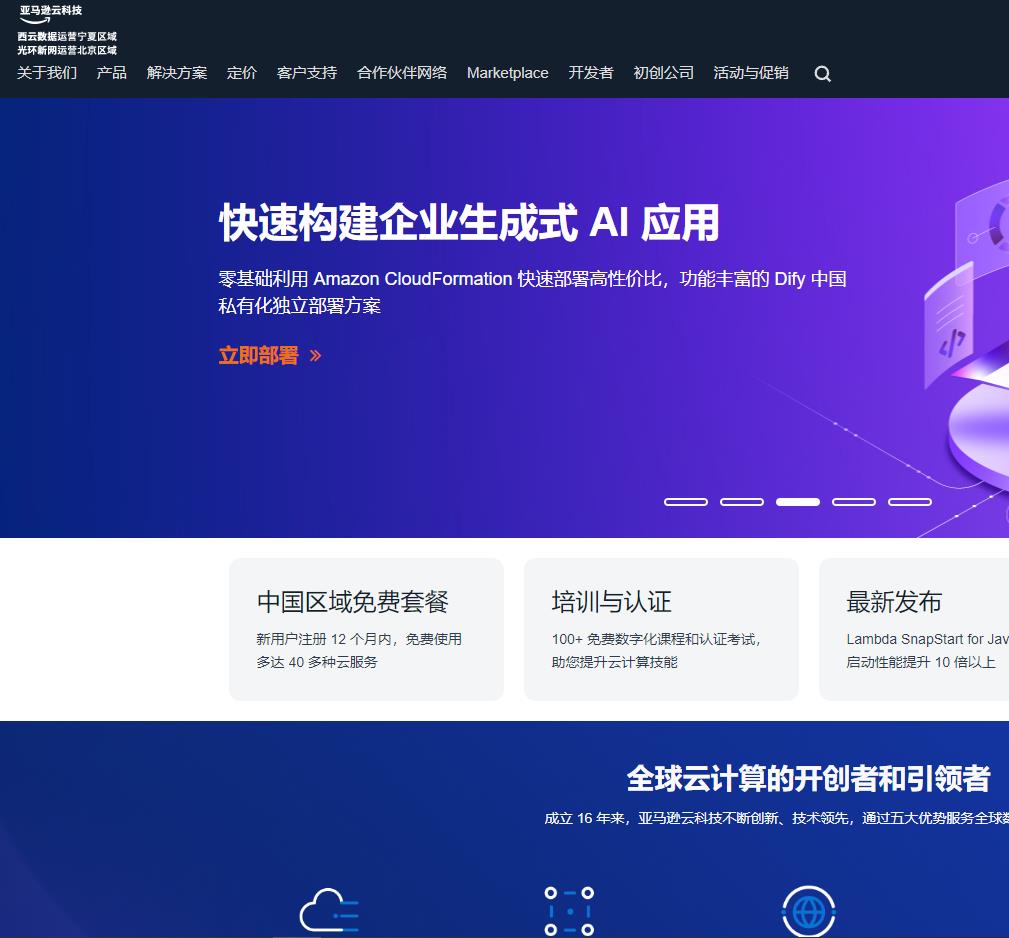Click the Lambda SnapStart description text
This screenshot has height=938, width=1009.
(x=927, y=650)
